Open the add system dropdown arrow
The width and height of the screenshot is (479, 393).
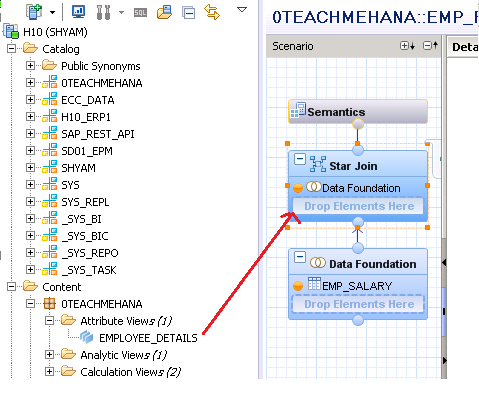click(x=52, y=13)
